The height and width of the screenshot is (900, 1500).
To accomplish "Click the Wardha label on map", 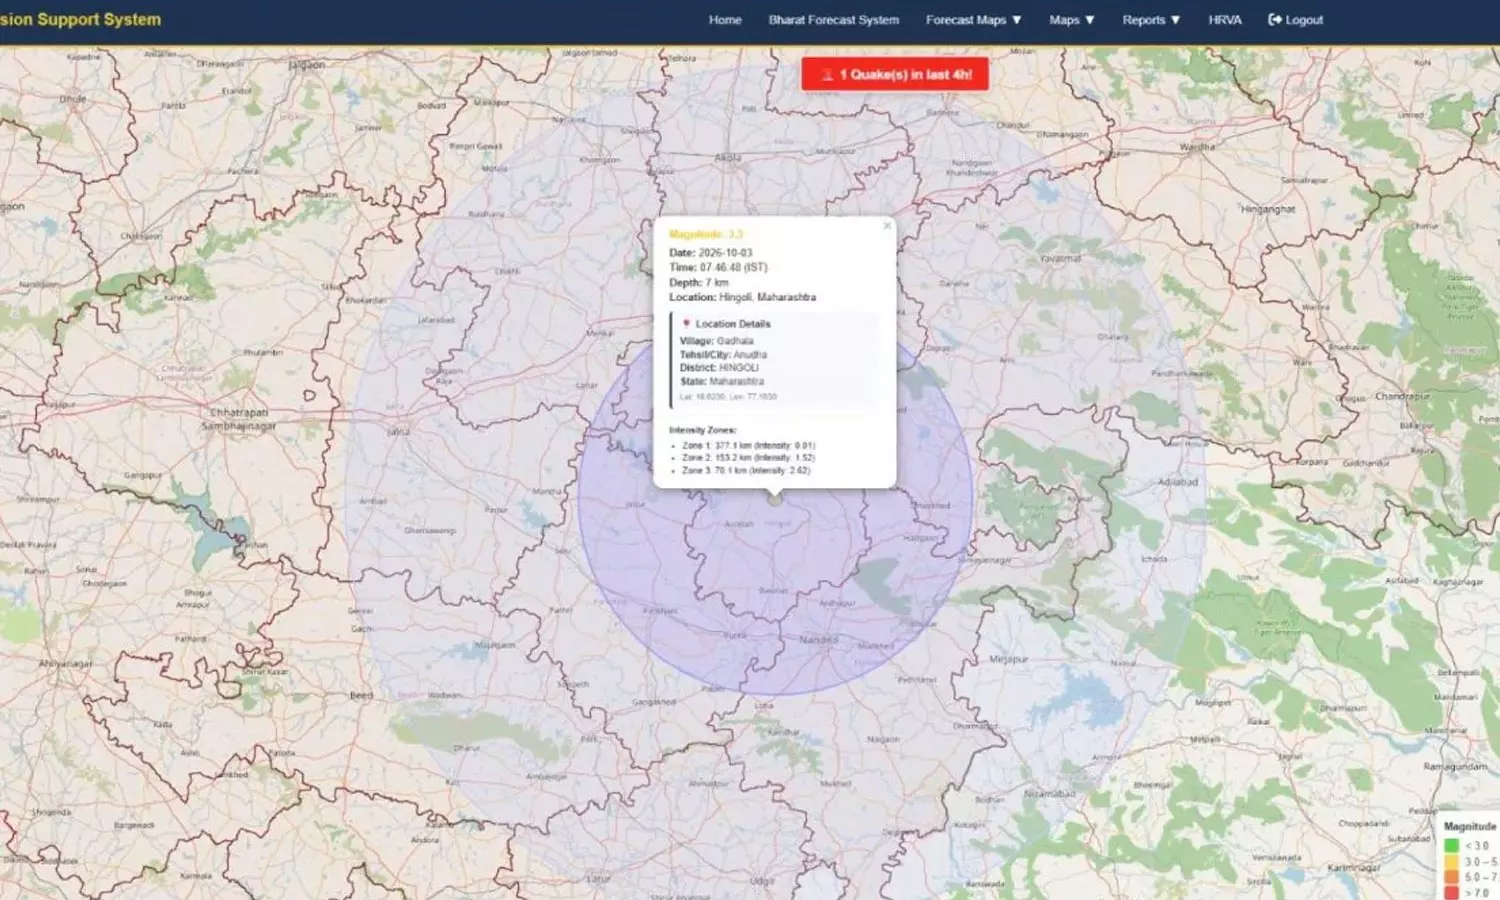I will click(x=1197, y=147).
